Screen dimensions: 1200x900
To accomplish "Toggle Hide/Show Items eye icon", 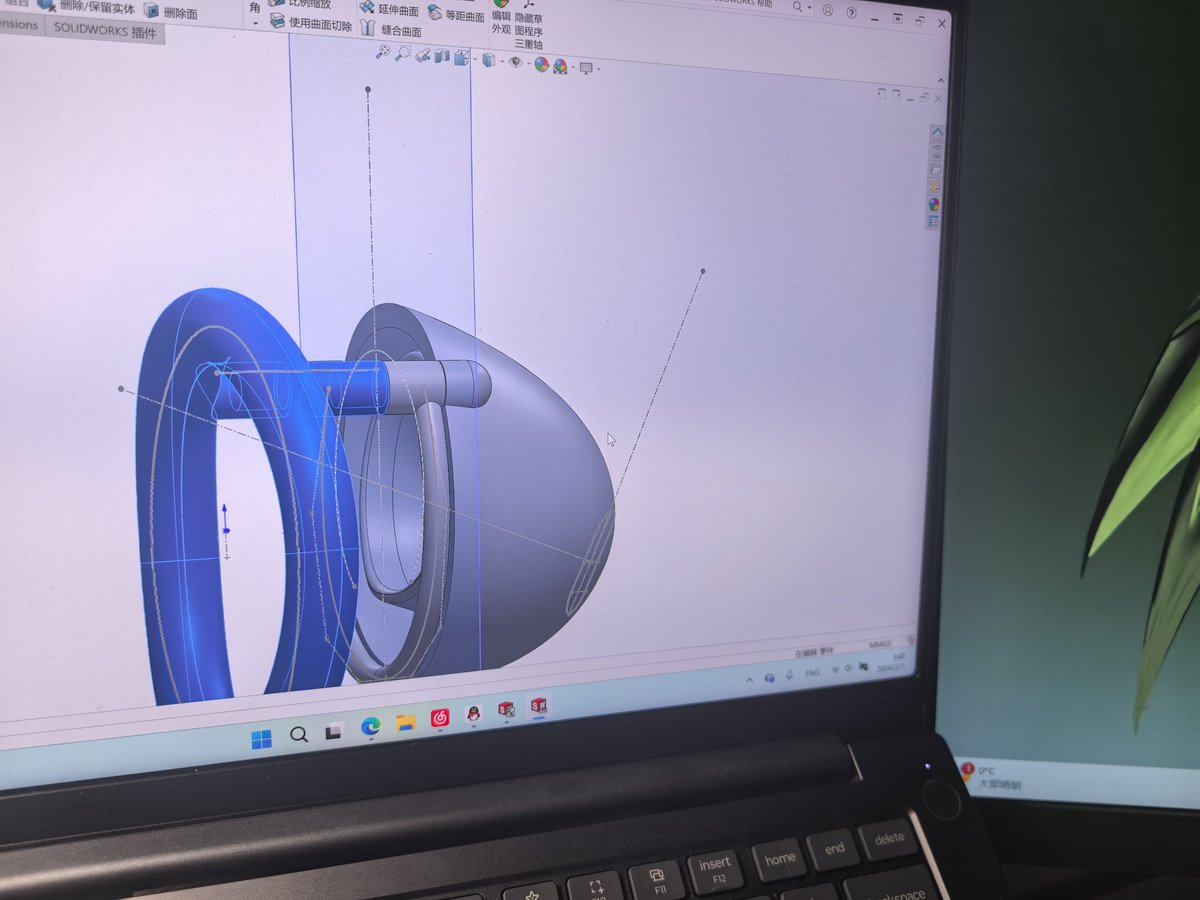I will [516, 62].
